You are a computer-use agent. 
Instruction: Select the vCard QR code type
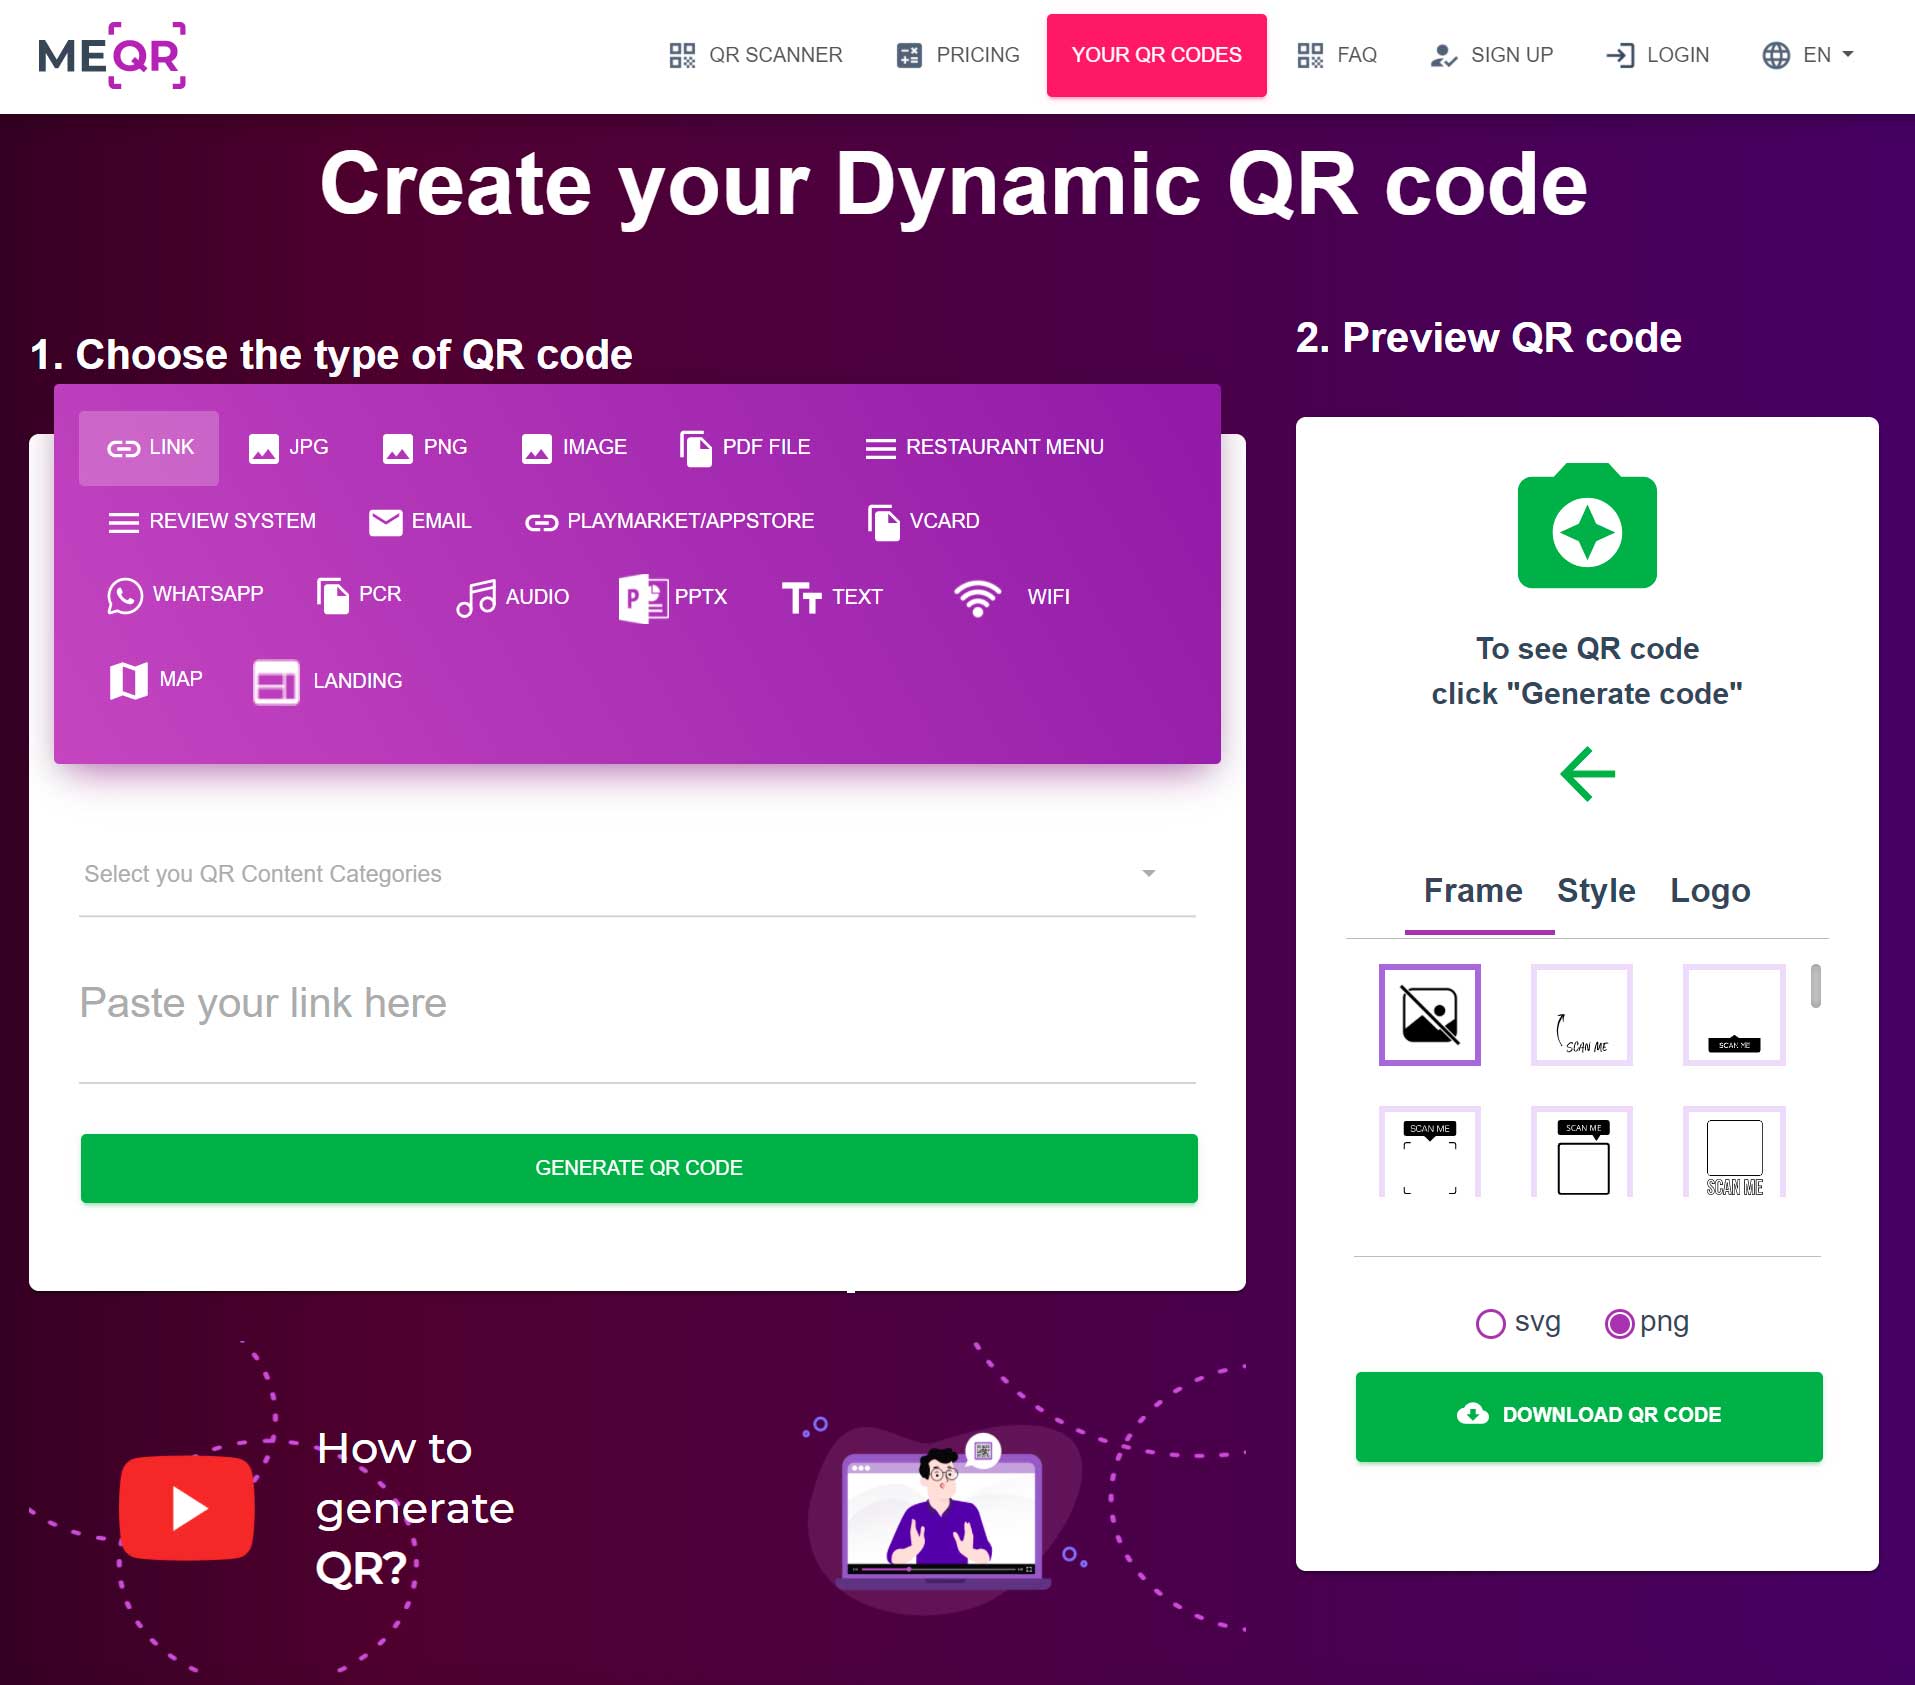pyautogui.click(x=924, y=521)
